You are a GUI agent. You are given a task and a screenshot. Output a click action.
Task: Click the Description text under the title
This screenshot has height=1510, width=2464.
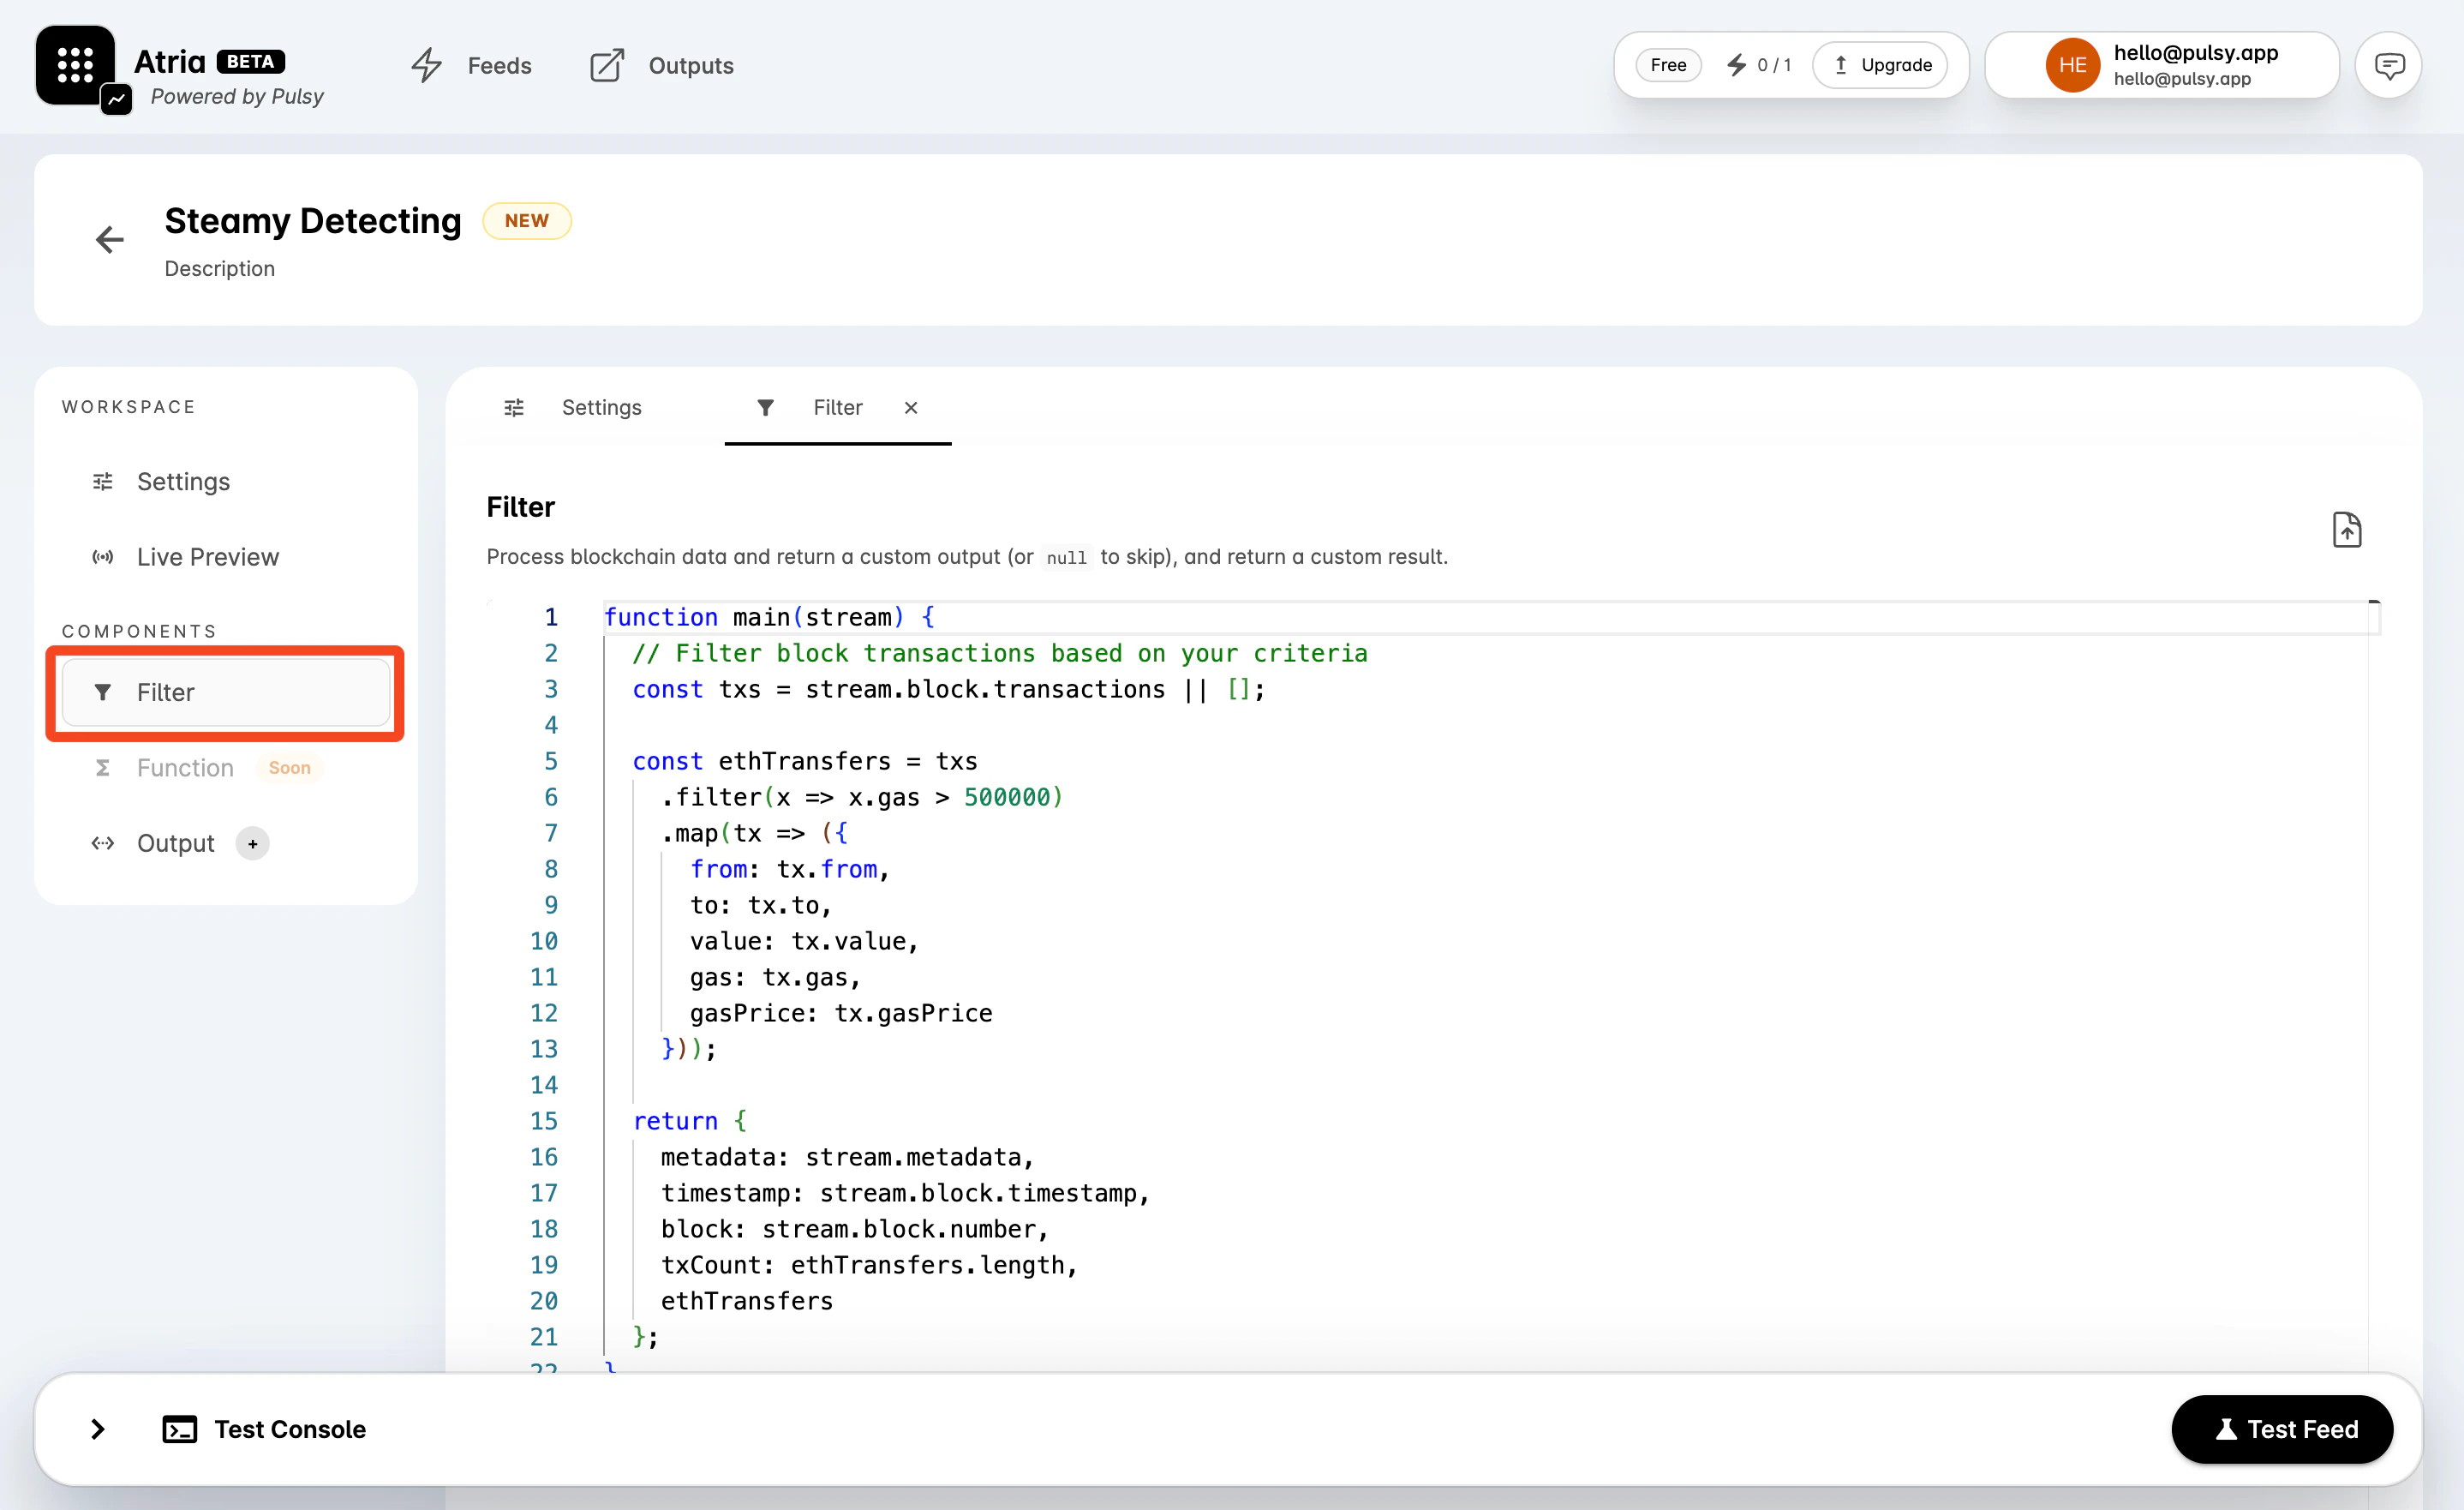(220, 269)
